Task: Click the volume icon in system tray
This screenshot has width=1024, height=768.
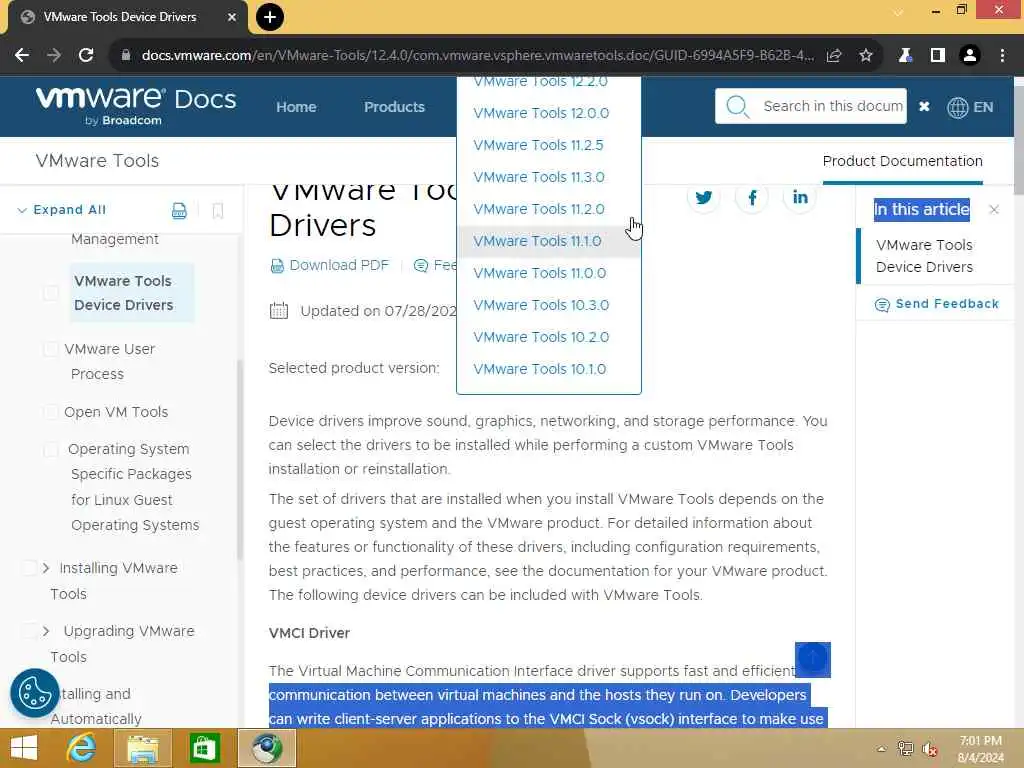Action: tap(930, 749)
